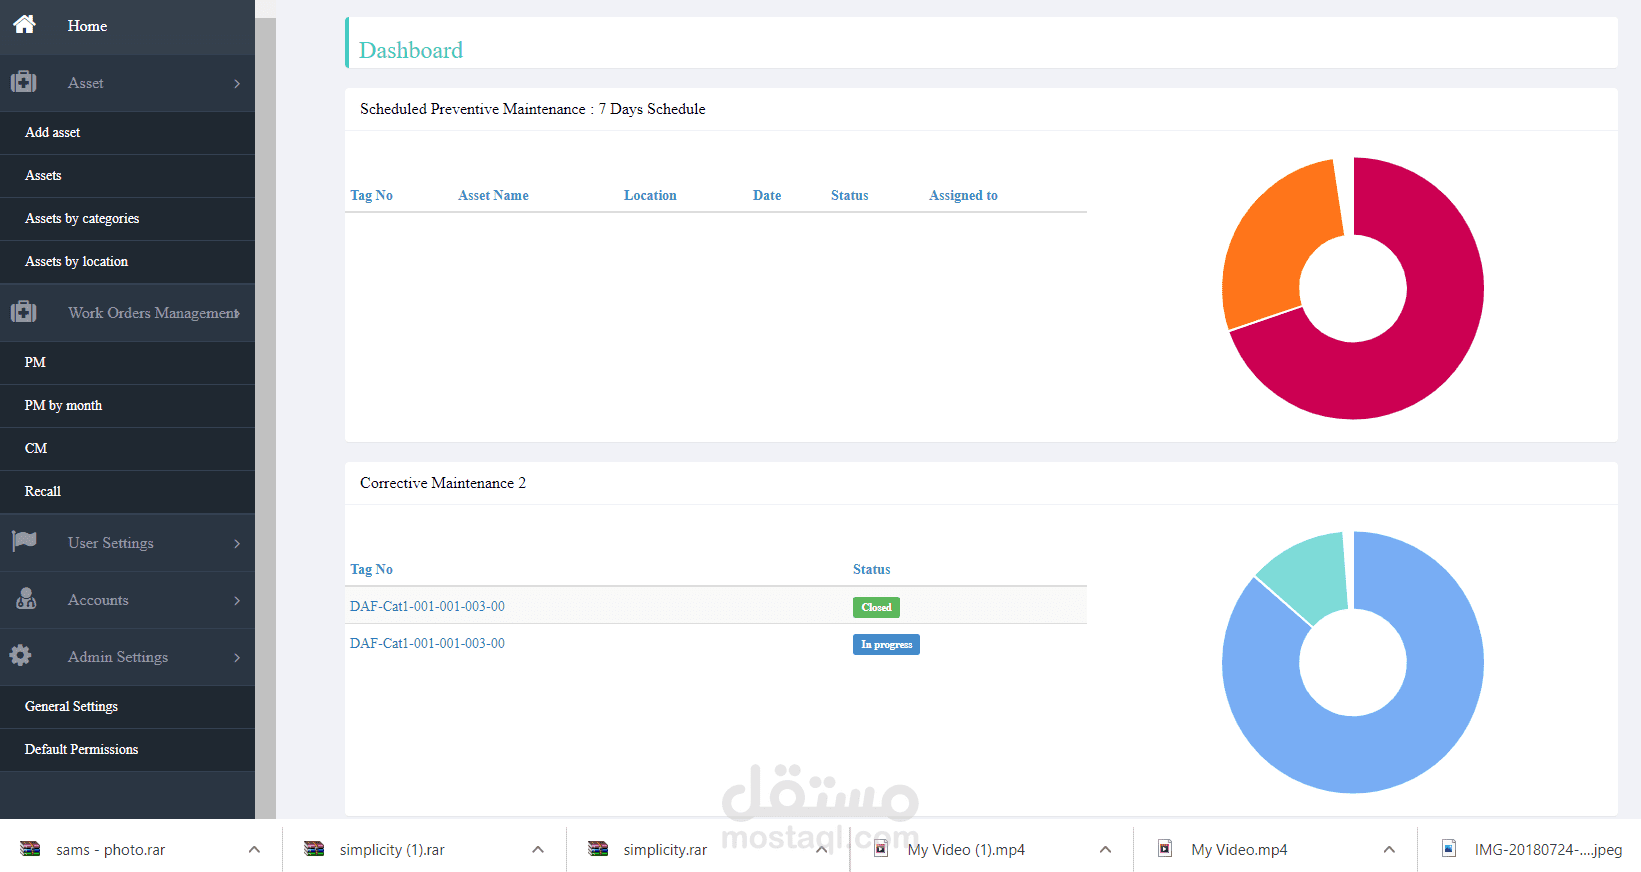Click the My Video.mp4 file icon
Screen dimensions: 1641x872
[x=1165, y=849]
